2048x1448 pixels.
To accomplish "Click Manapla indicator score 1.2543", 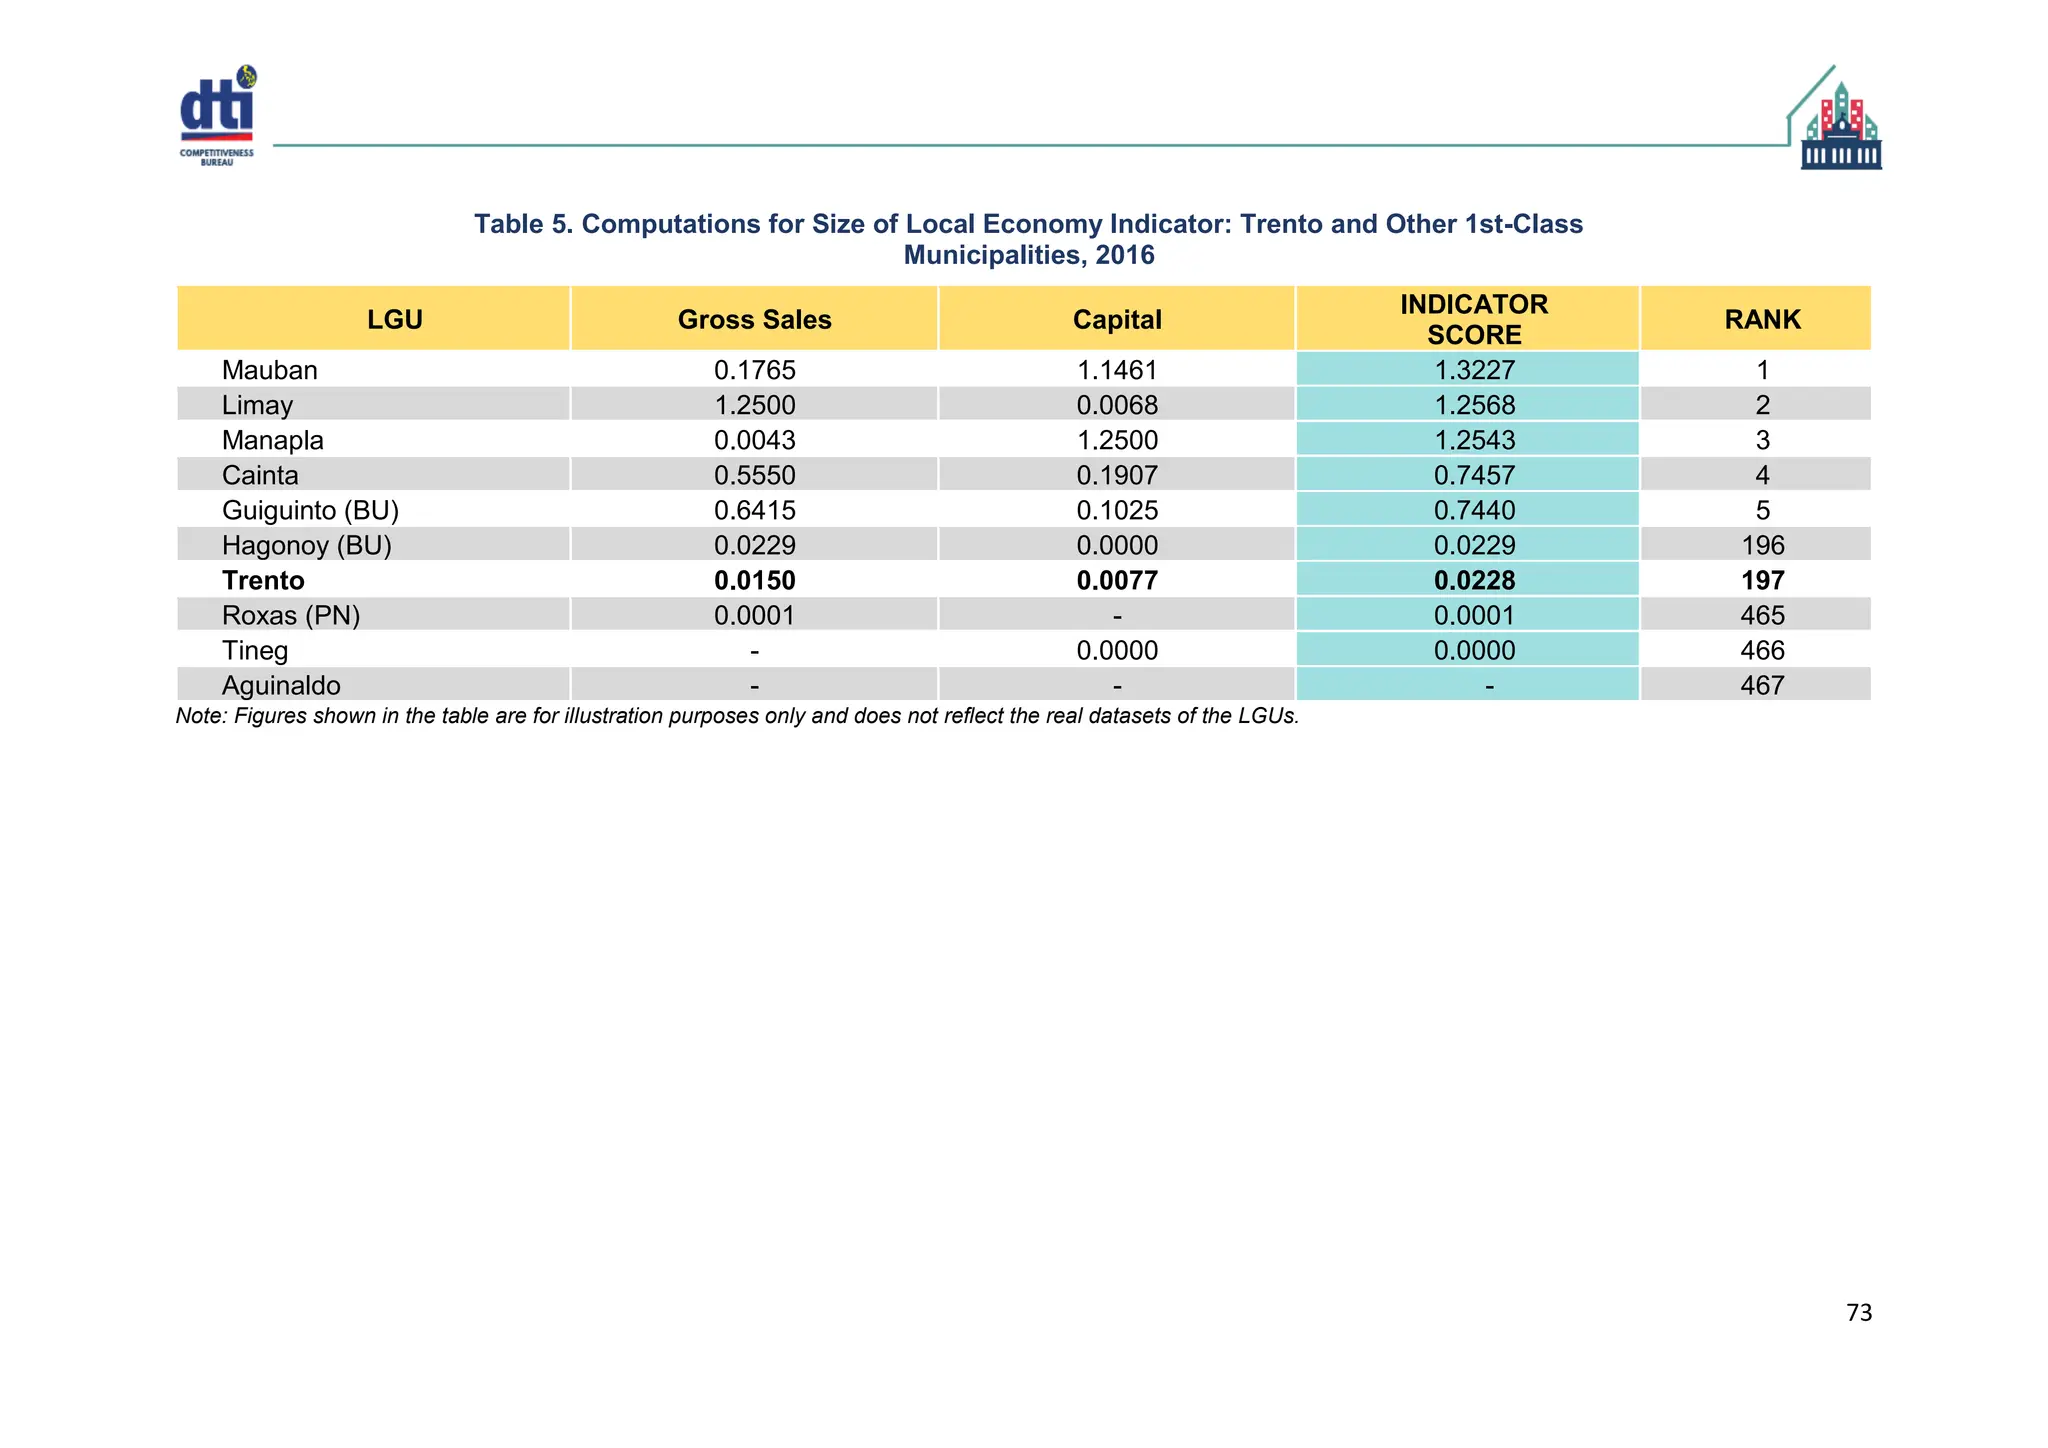I will (1474, 440).
